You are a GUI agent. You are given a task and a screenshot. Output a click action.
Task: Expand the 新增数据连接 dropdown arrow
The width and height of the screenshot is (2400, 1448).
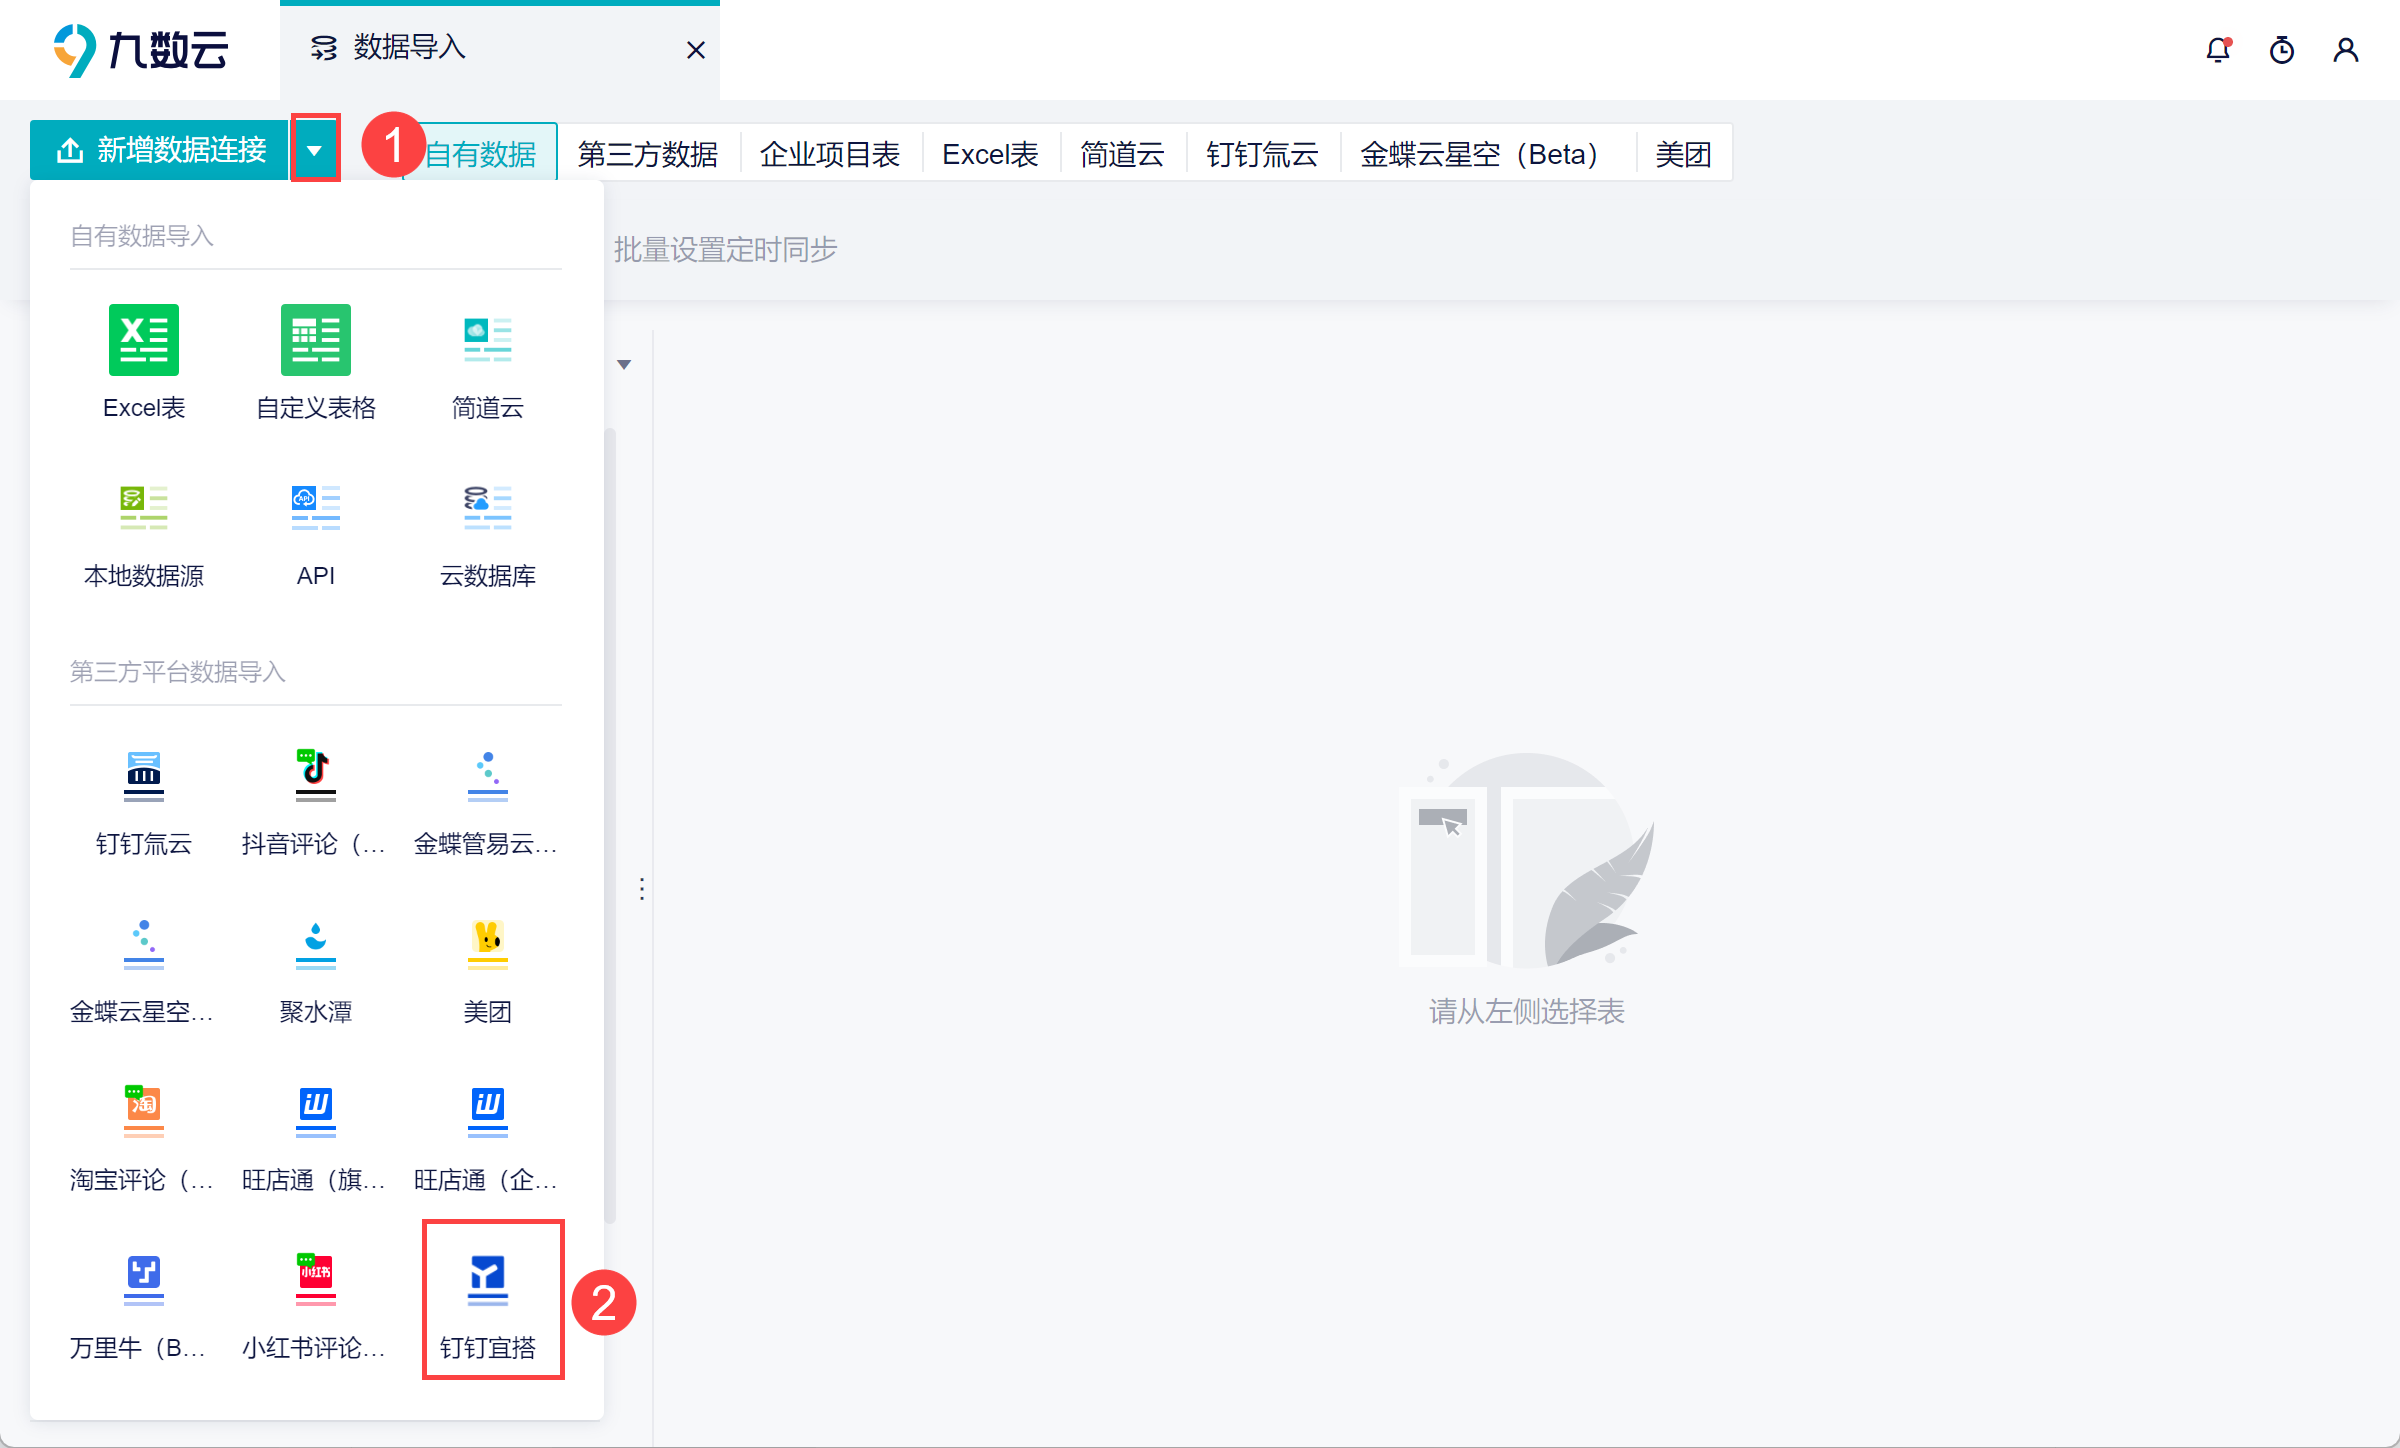coord(314,150)
